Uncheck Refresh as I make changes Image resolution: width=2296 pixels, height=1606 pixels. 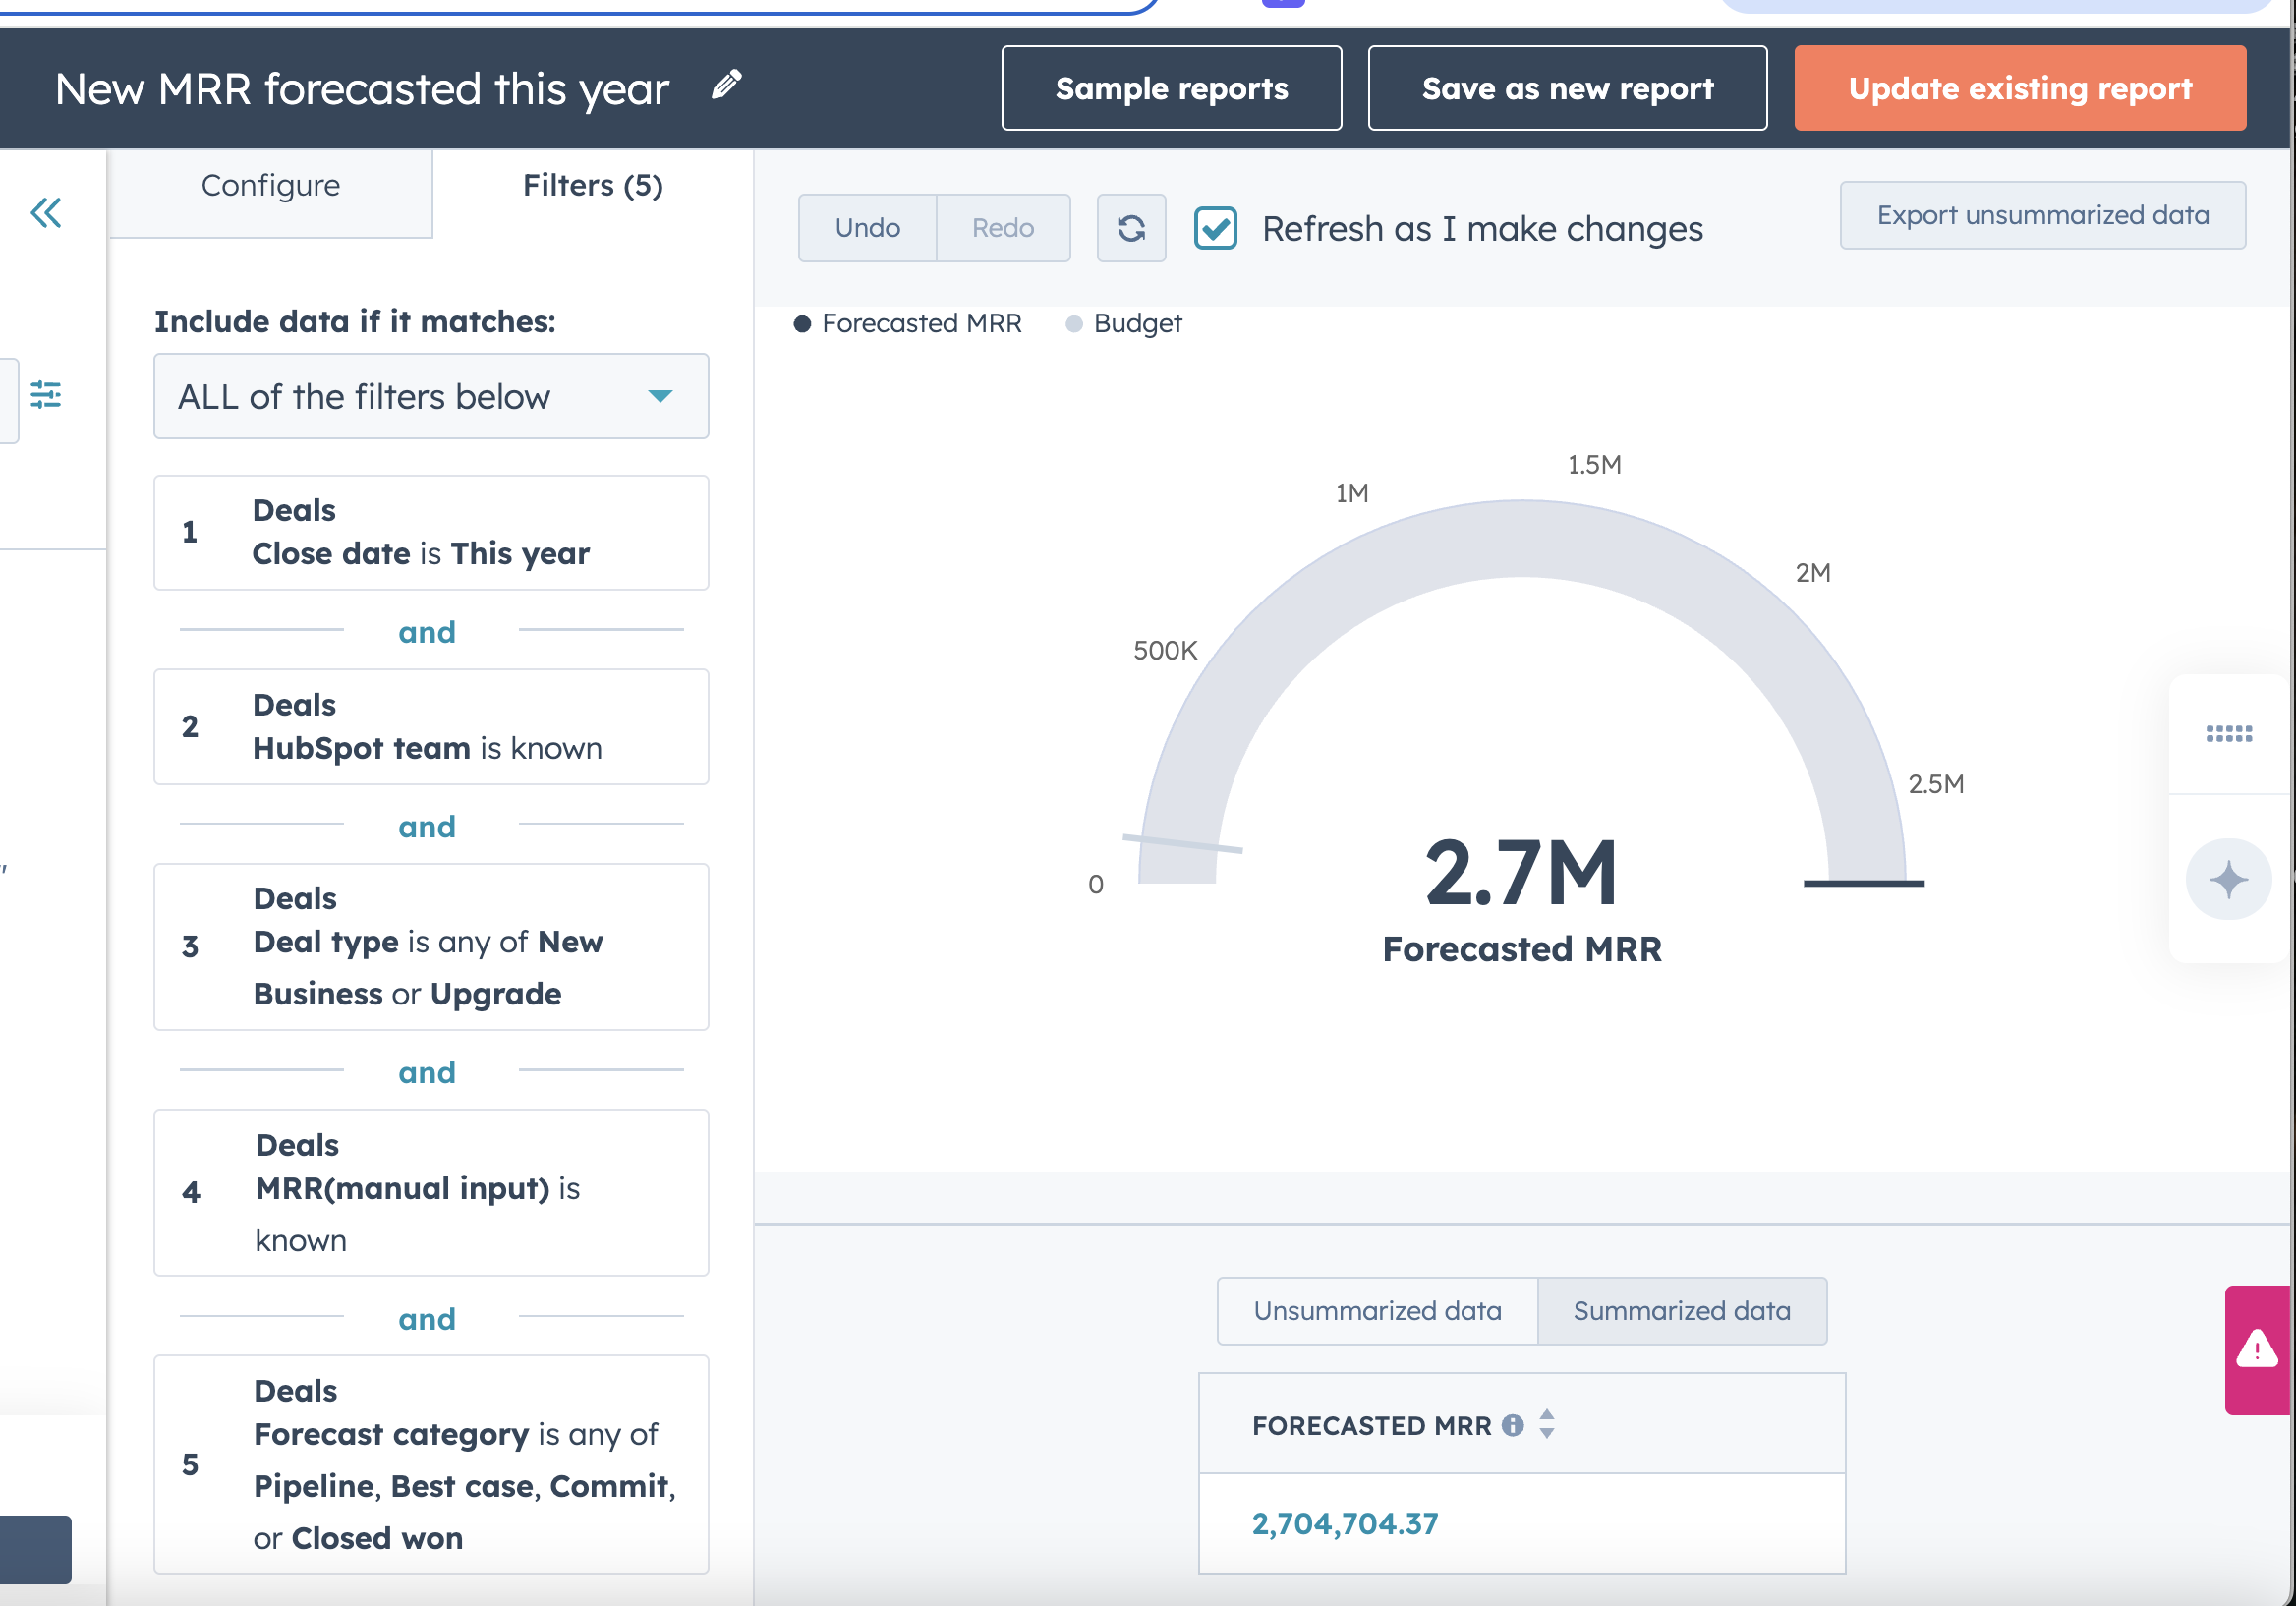pos(1215,229)
